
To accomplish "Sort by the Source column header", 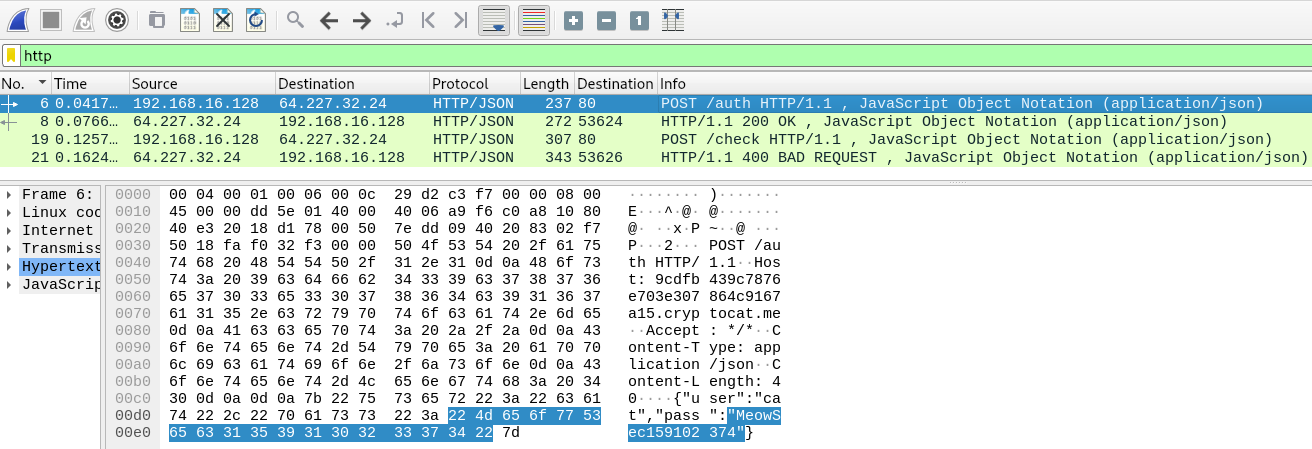I will [x=202, y=84].
